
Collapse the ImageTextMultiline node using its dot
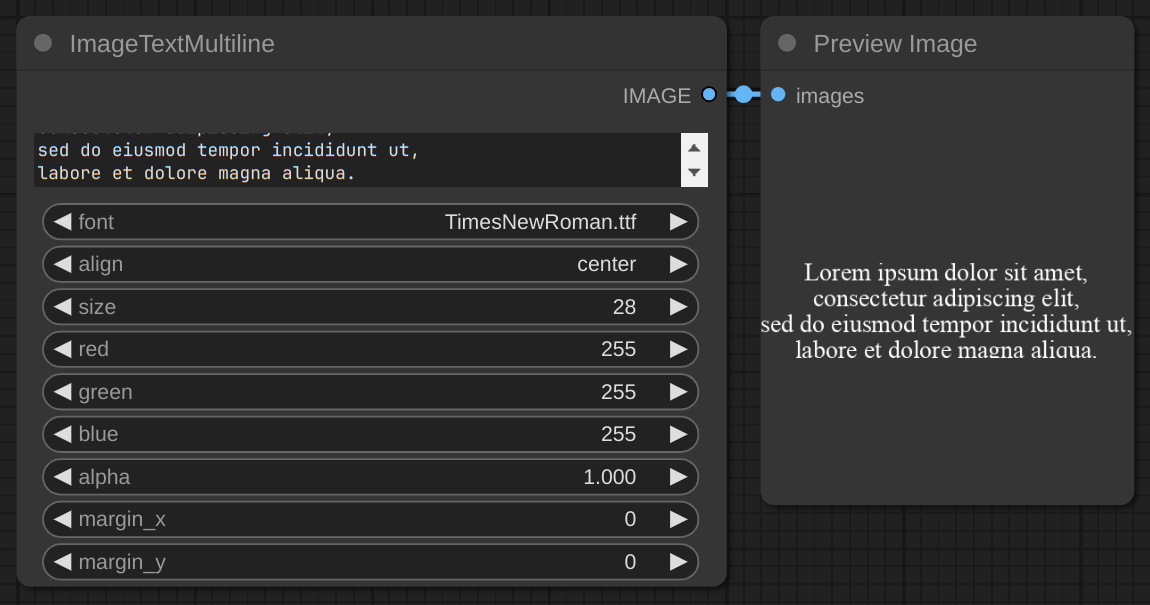43,43
